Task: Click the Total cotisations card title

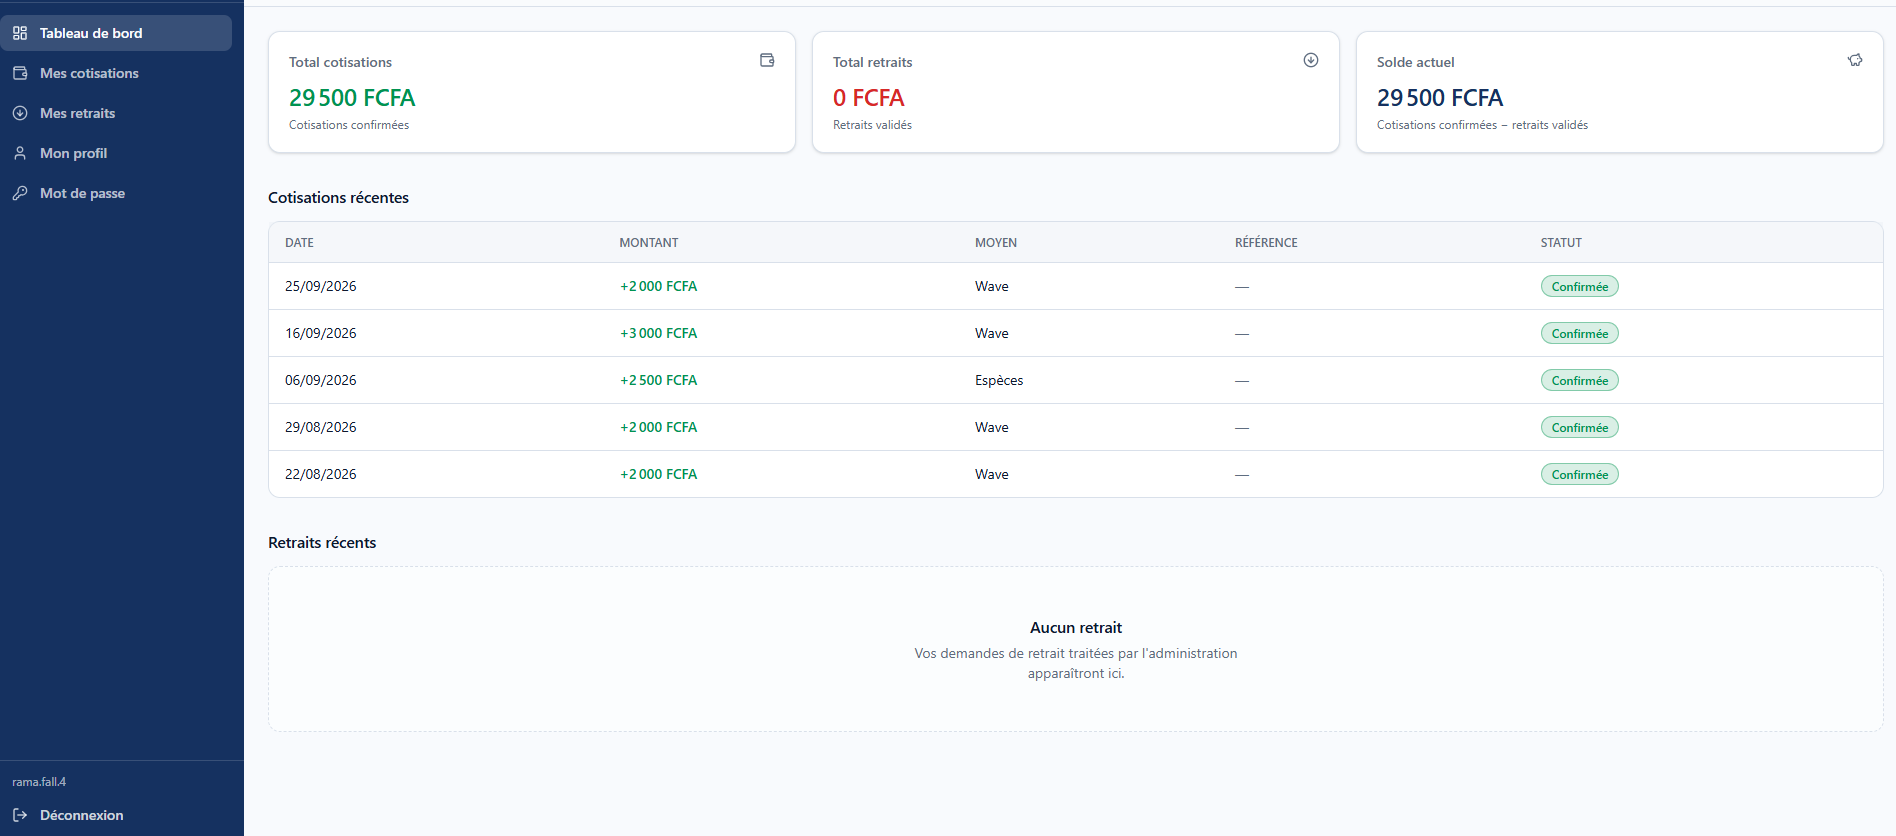Action: tap(340, 62)
